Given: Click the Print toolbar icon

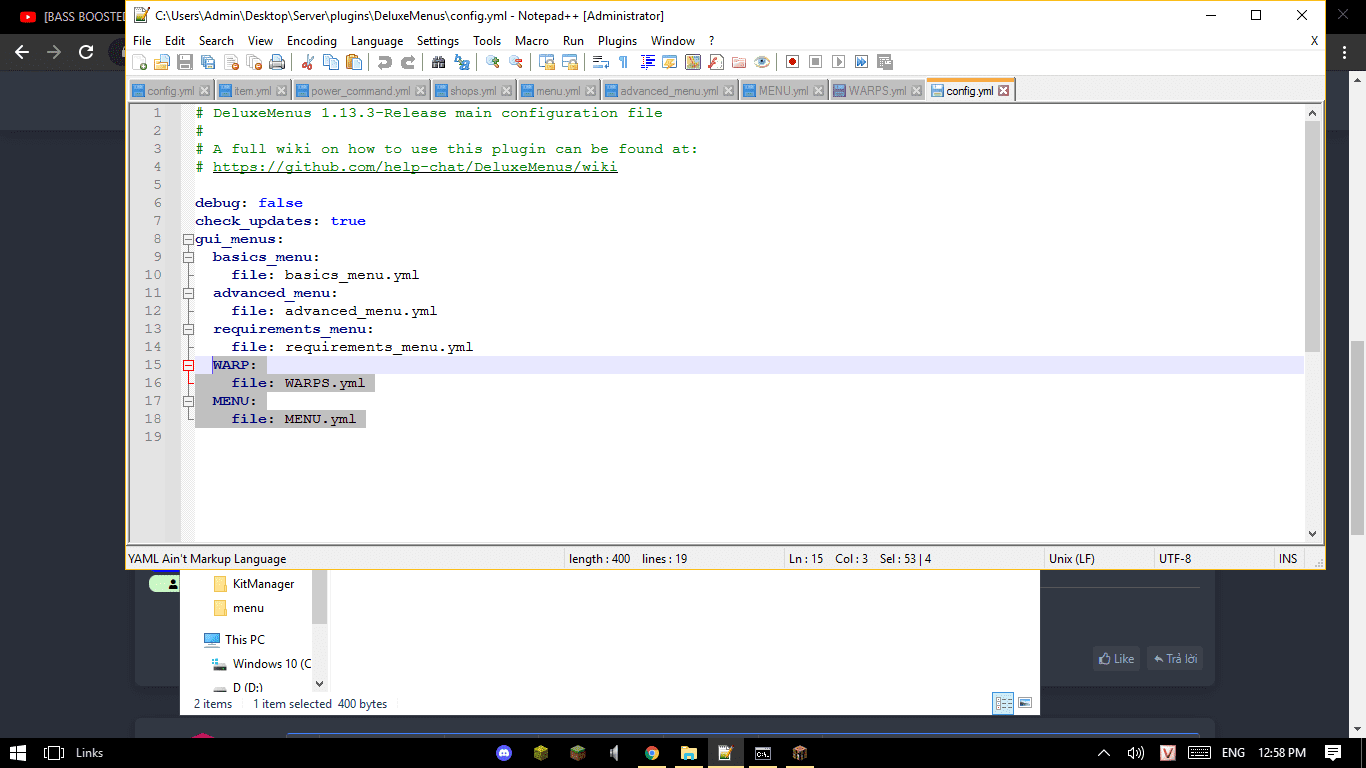Looking at the screenshot, I should [277, 62].
